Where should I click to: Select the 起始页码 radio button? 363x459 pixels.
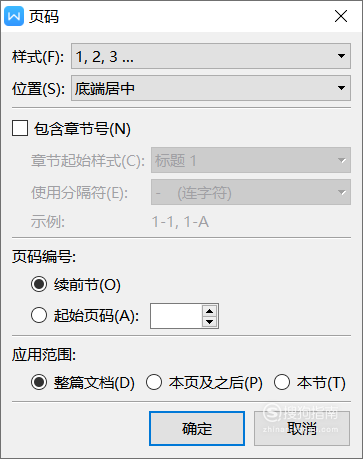[x=39, y=315]
